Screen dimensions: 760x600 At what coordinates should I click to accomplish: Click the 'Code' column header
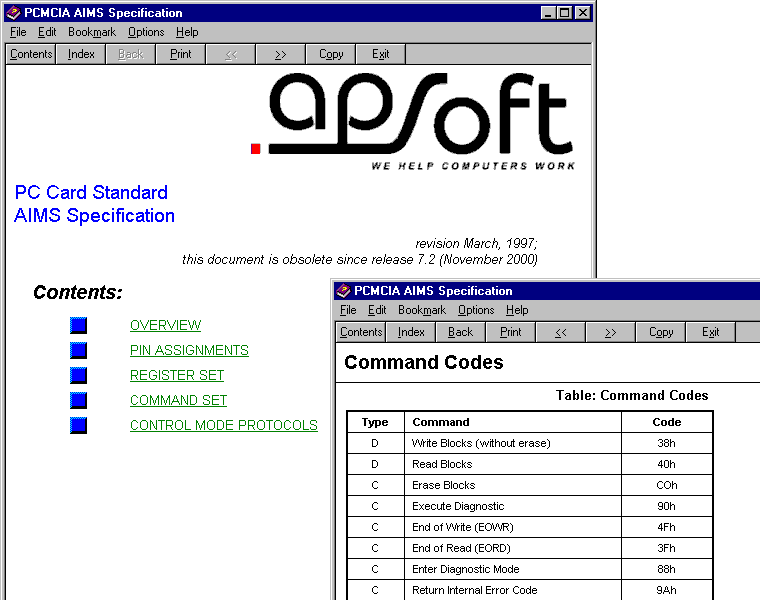[667, 422]
